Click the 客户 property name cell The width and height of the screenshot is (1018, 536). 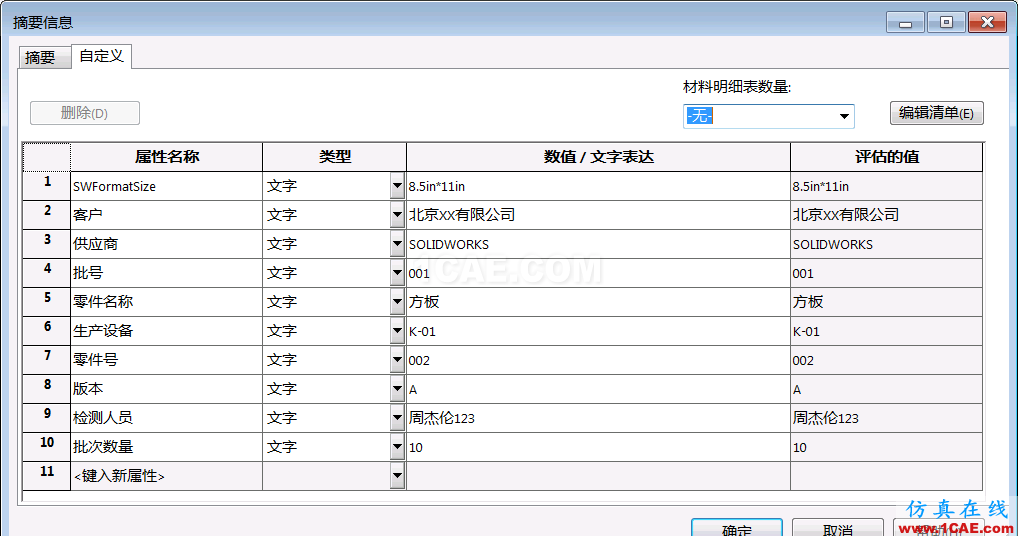(166, 215)
